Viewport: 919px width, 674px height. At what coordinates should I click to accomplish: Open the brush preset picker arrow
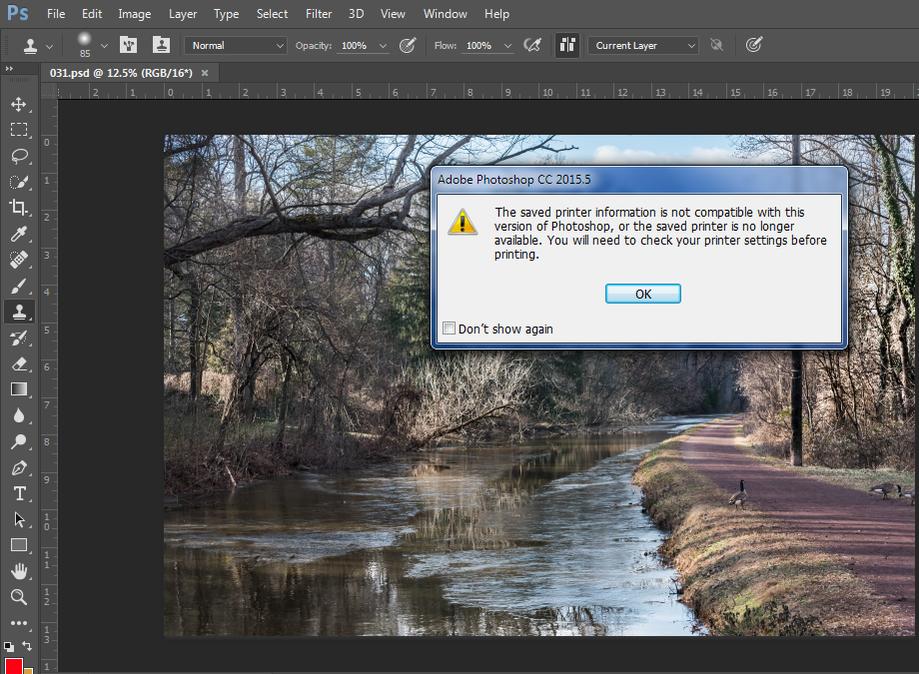104,45
